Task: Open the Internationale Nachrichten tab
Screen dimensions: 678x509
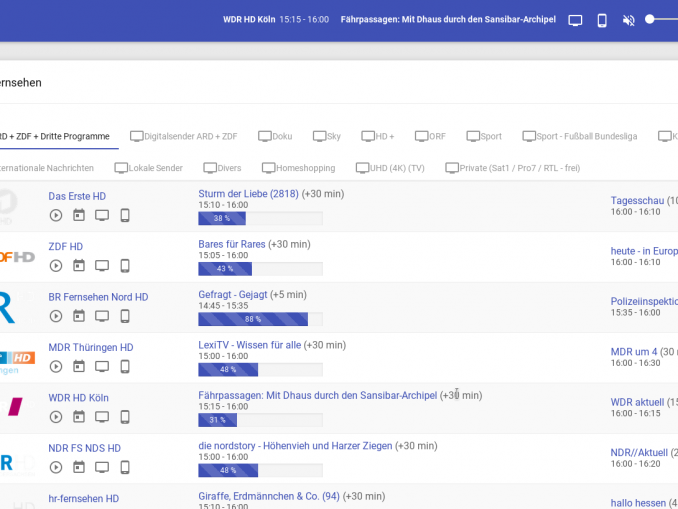Action: 47,168
